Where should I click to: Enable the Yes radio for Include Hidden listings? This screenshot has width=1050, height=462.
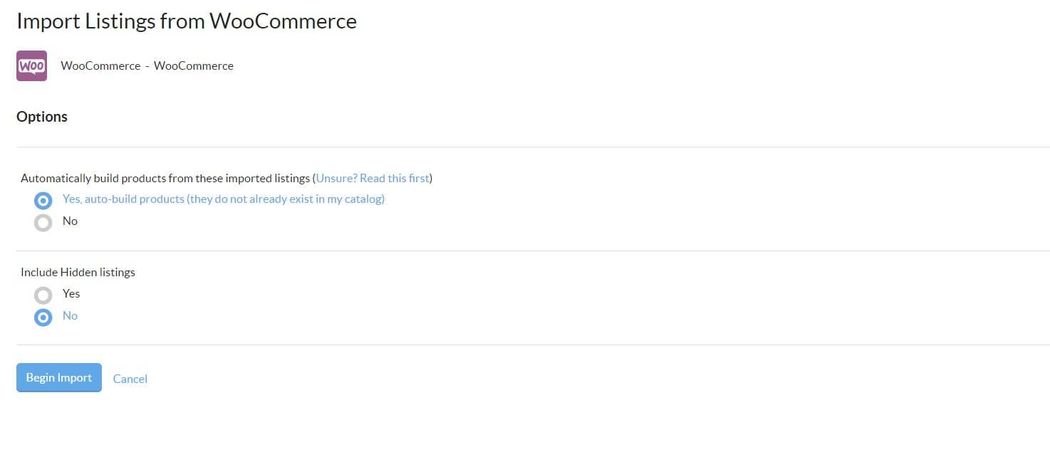[43, 295]
